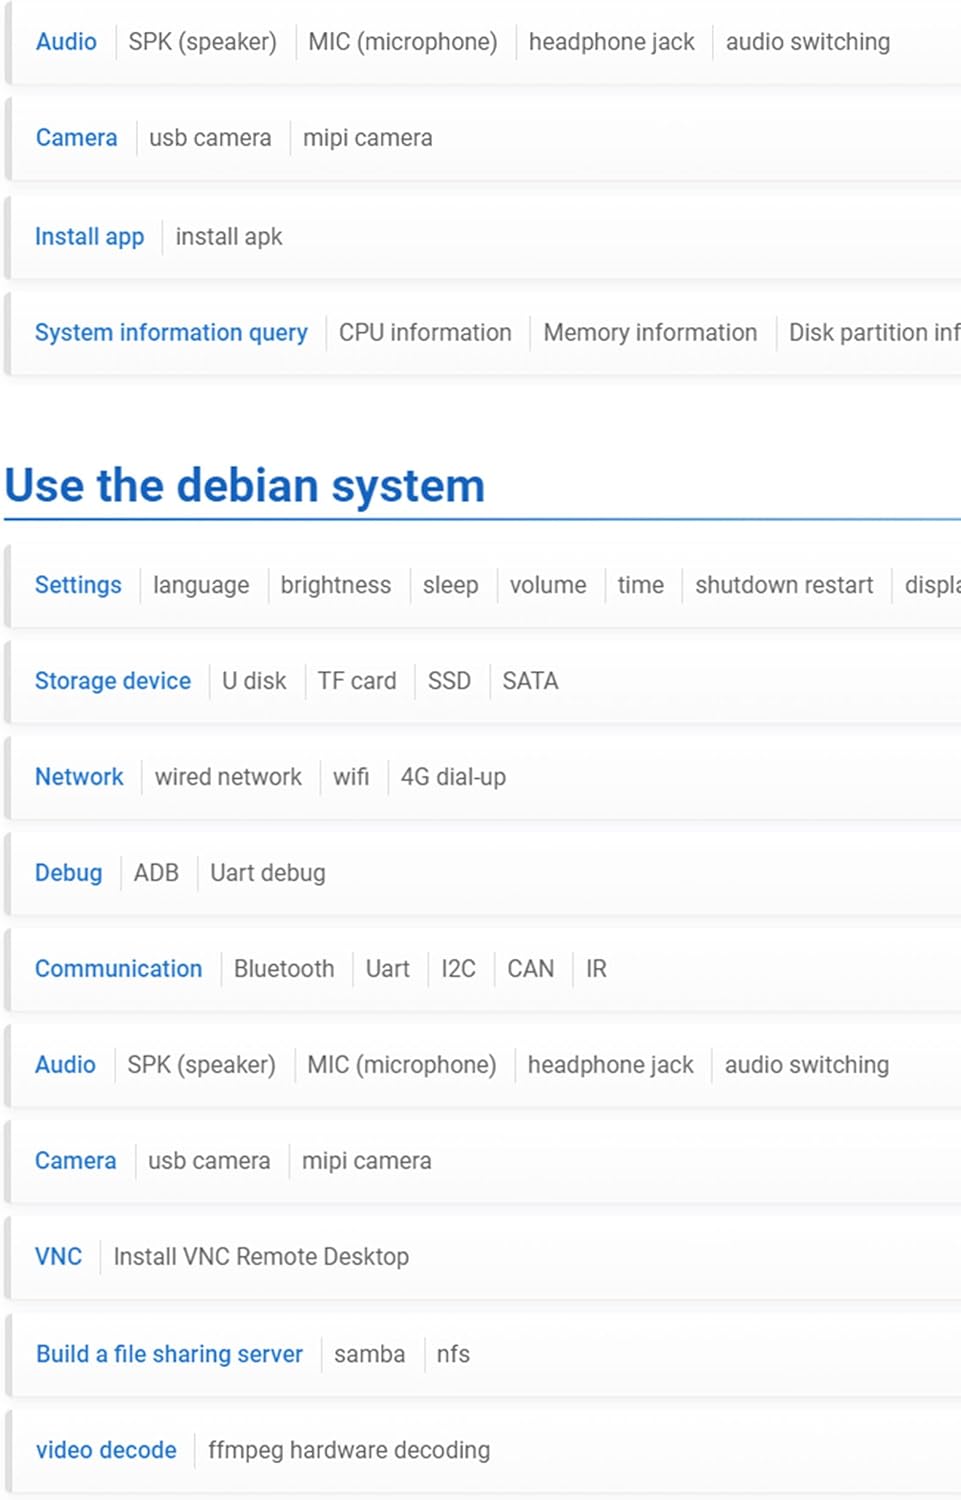Click the install apk link

pos(229,237)
